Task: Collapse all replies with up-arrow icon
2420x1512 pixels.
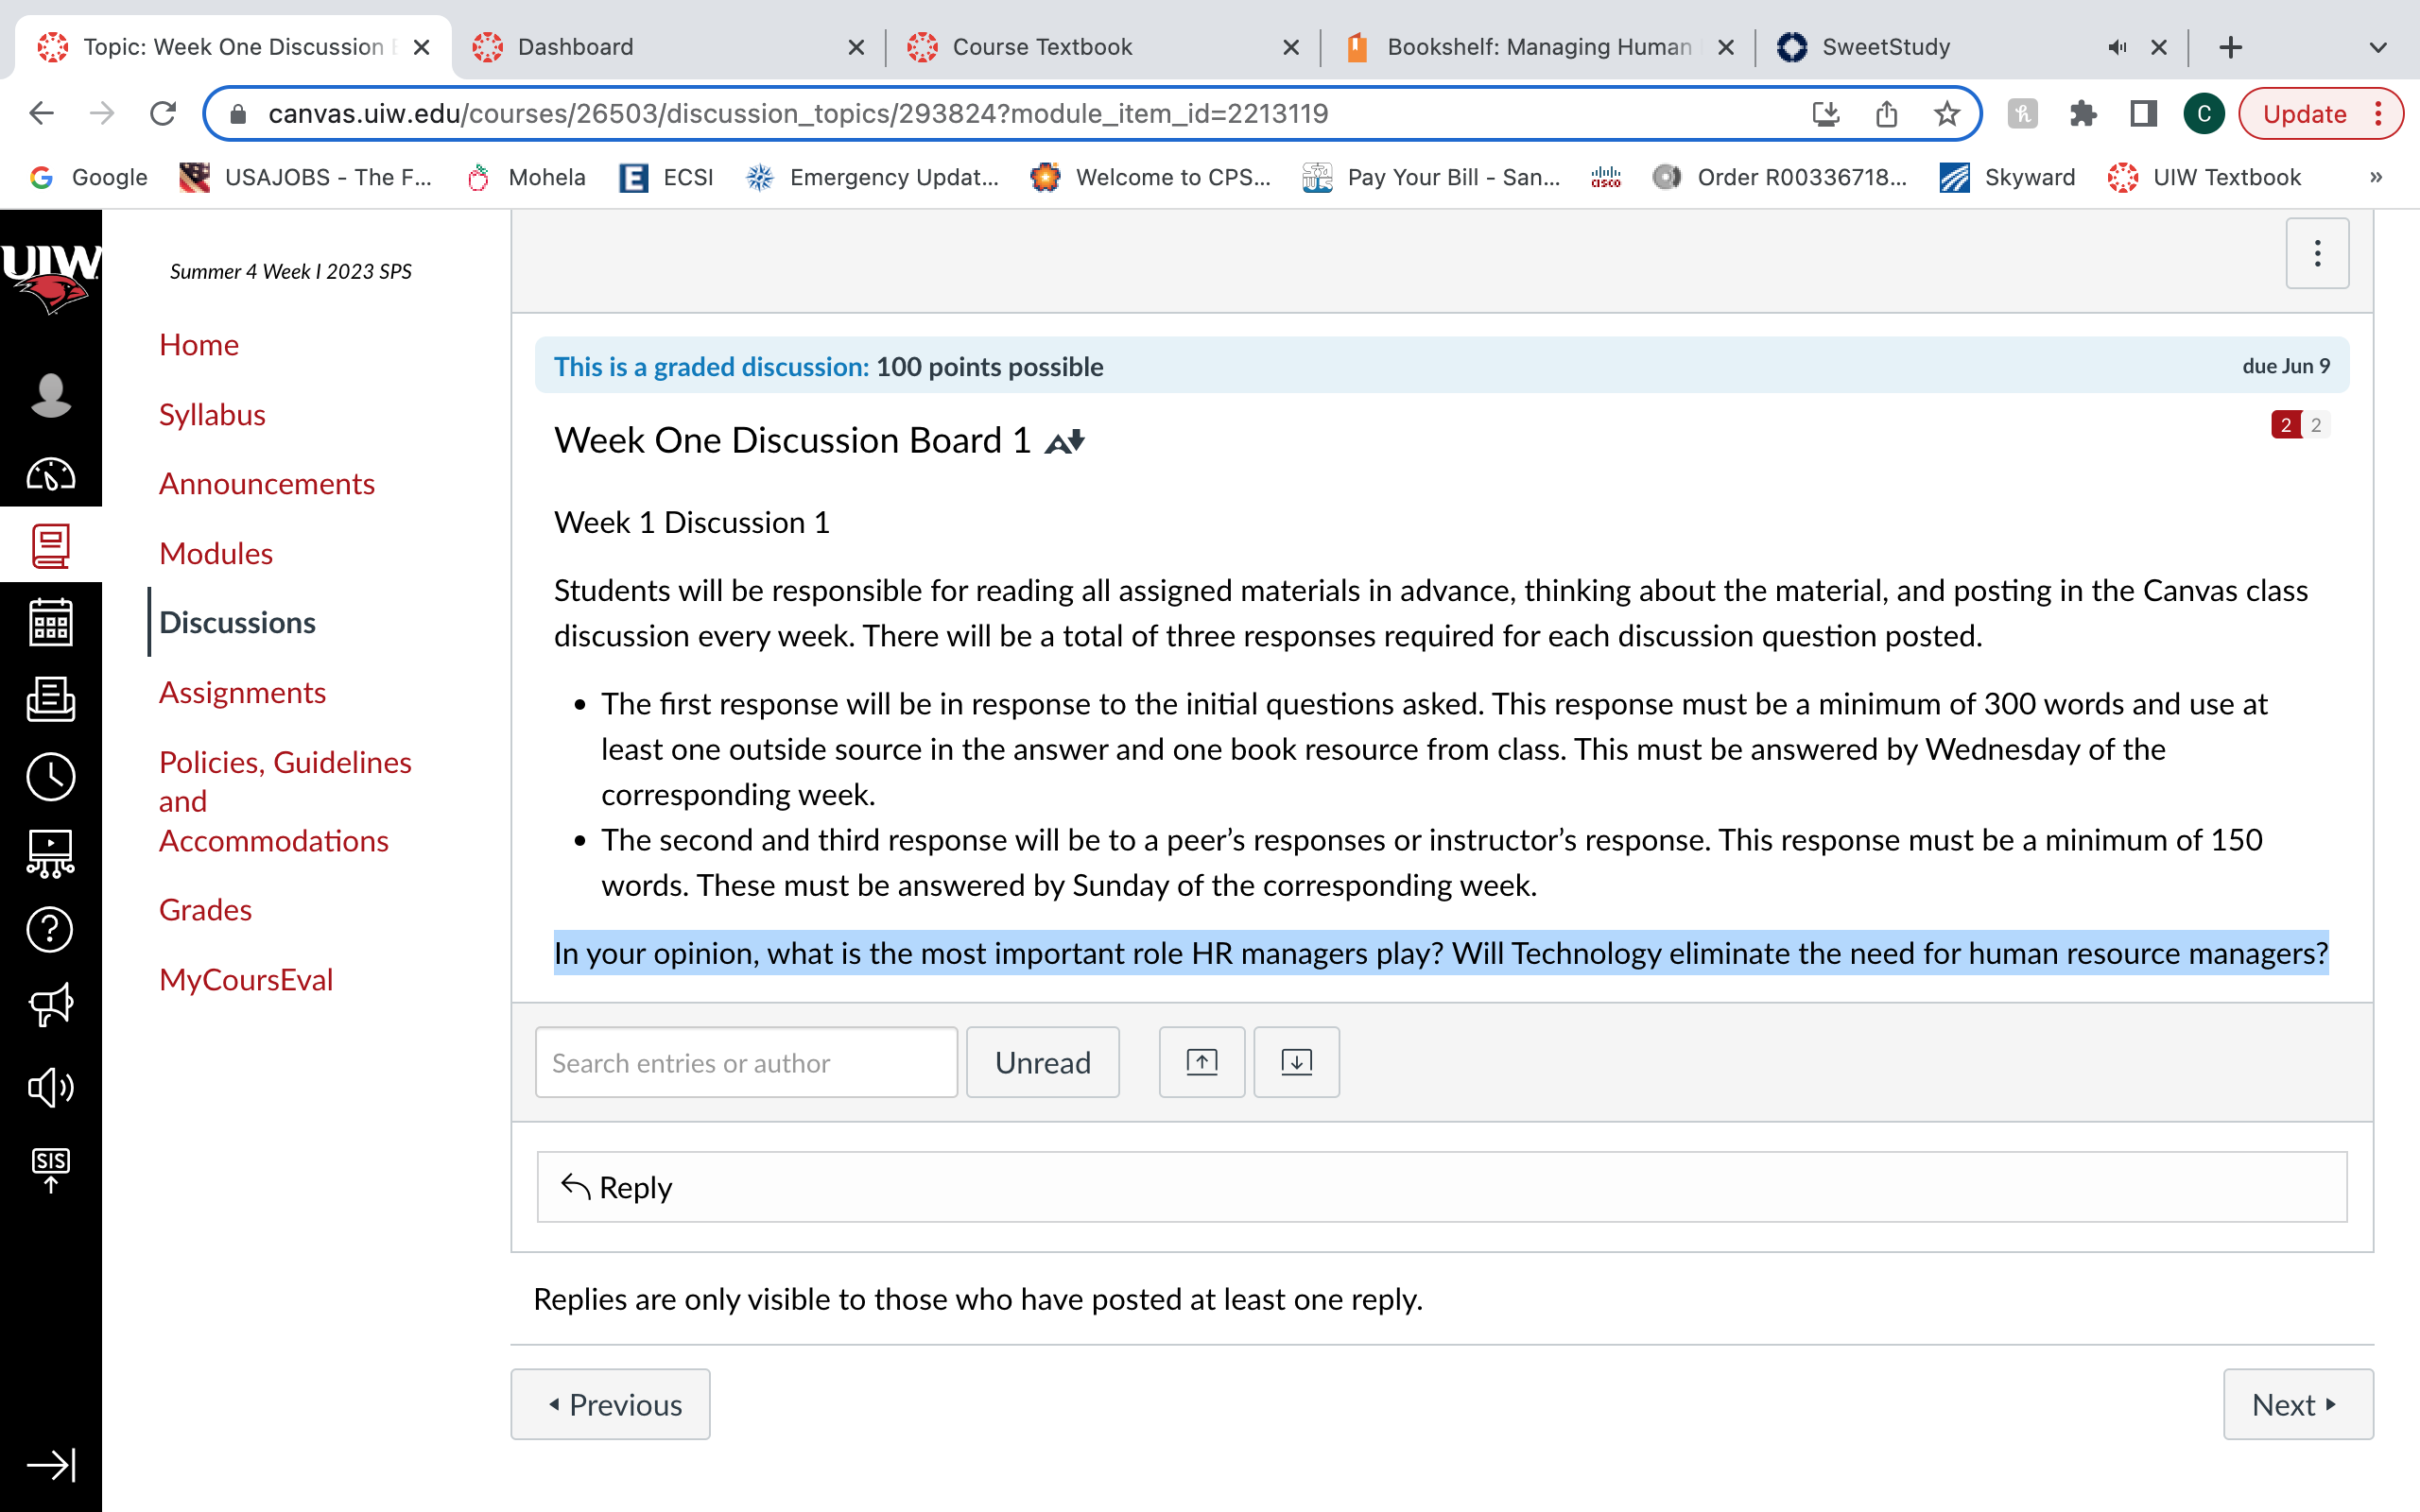Action: click(x=1202, y=1062)
